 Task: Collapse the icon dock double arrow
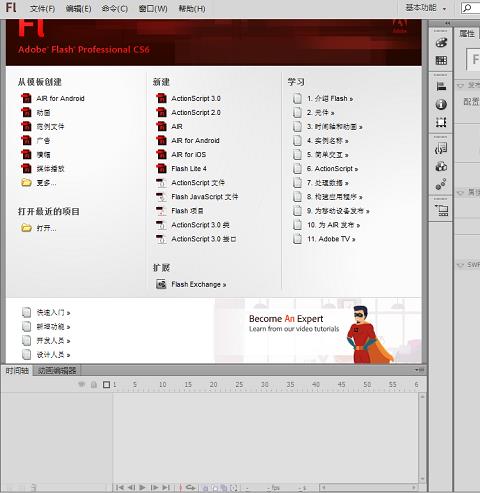447,23
